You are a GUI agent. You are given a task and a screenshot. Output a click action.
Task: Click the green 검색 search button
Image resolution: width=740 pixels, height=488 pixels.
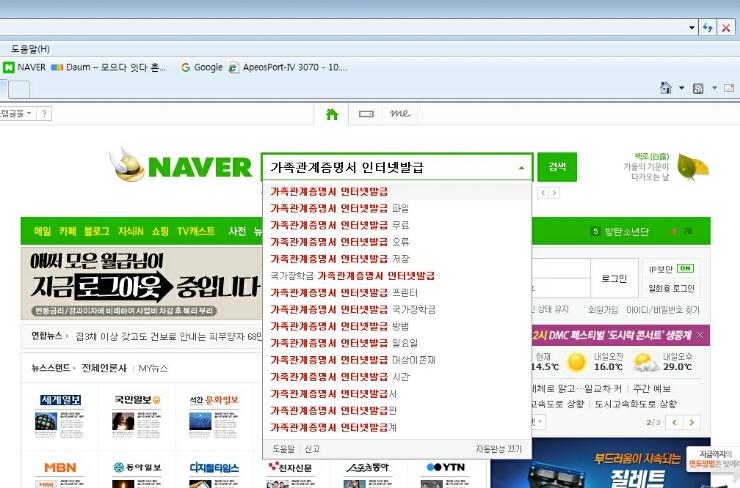tap(557, 167)
